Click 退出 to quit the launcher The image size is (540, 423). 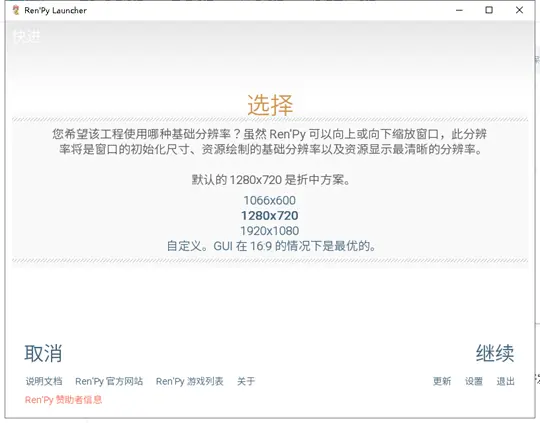point(506,381)
